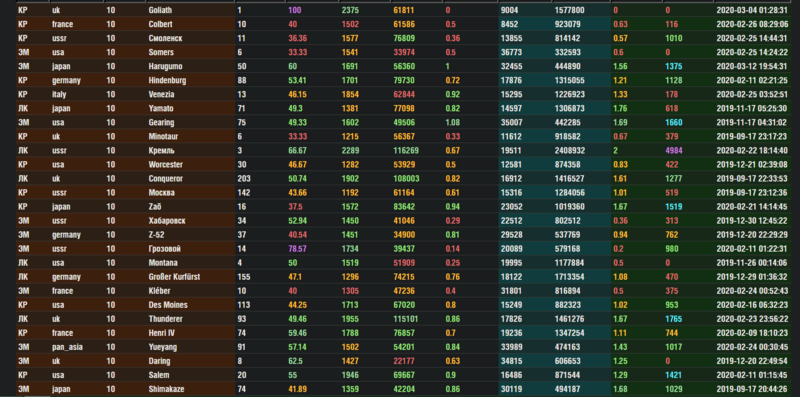Select the date 2019-09-17 20:44:26
800x397 pixels.
click(752, 389)
